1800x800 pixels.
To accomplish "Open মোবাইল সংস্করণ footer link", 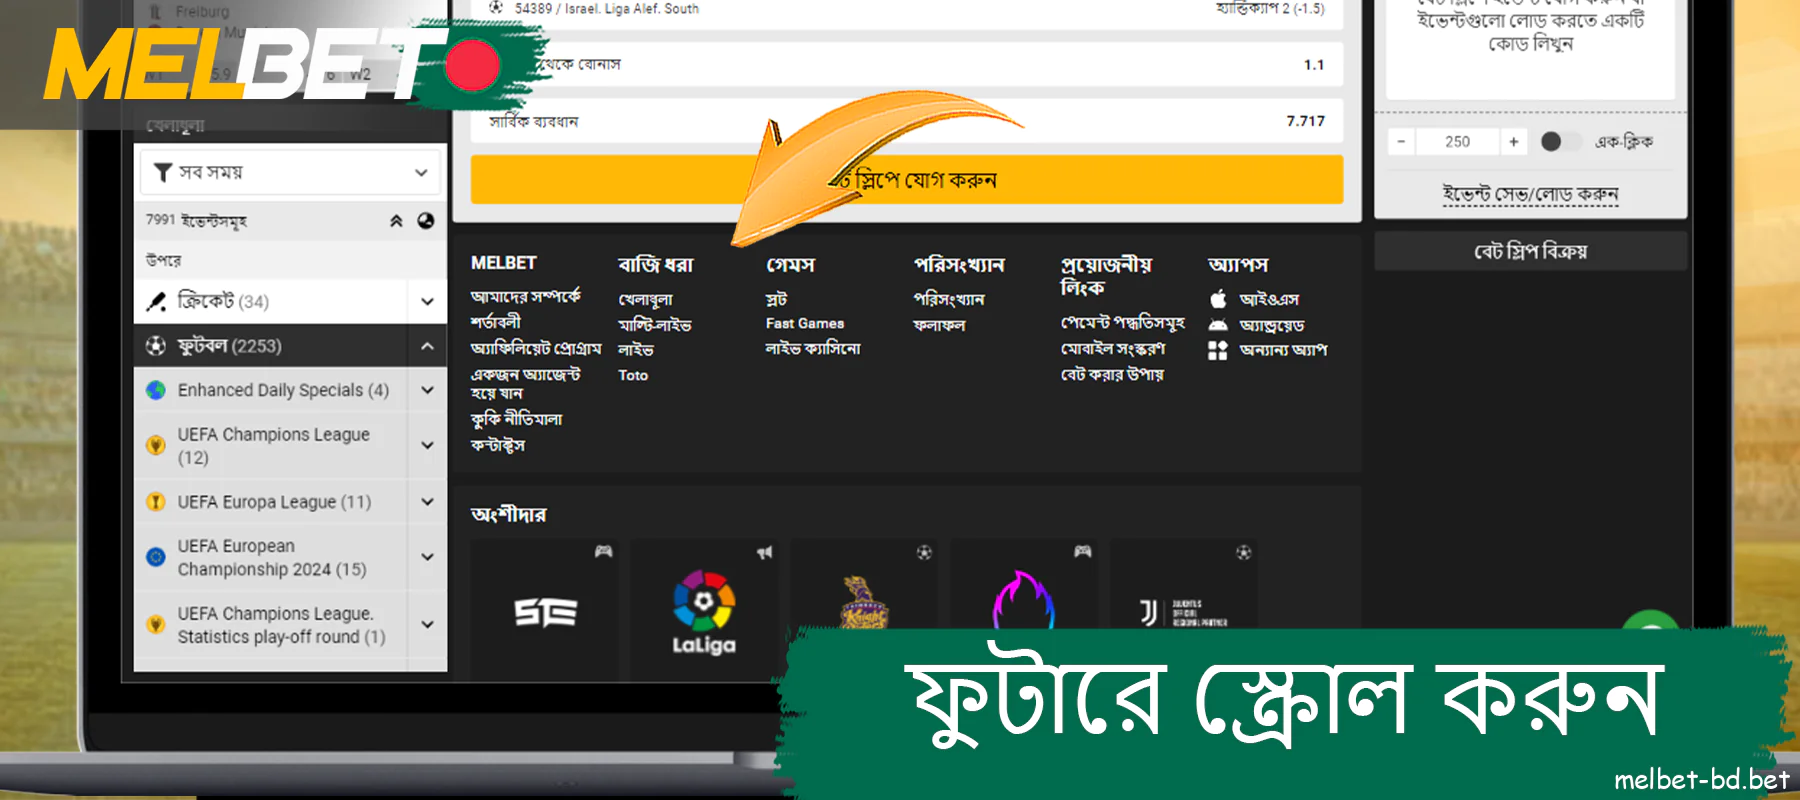I will coord(1113,348).
